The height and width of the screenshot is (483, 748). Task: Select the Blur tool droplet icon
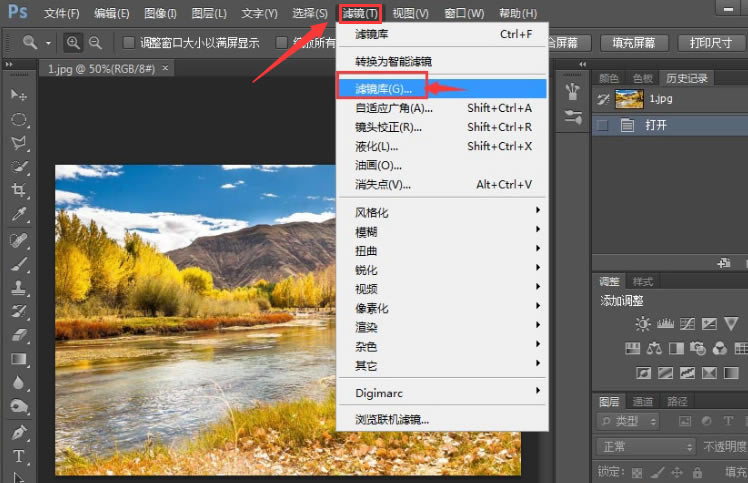(x=18, y=383)
